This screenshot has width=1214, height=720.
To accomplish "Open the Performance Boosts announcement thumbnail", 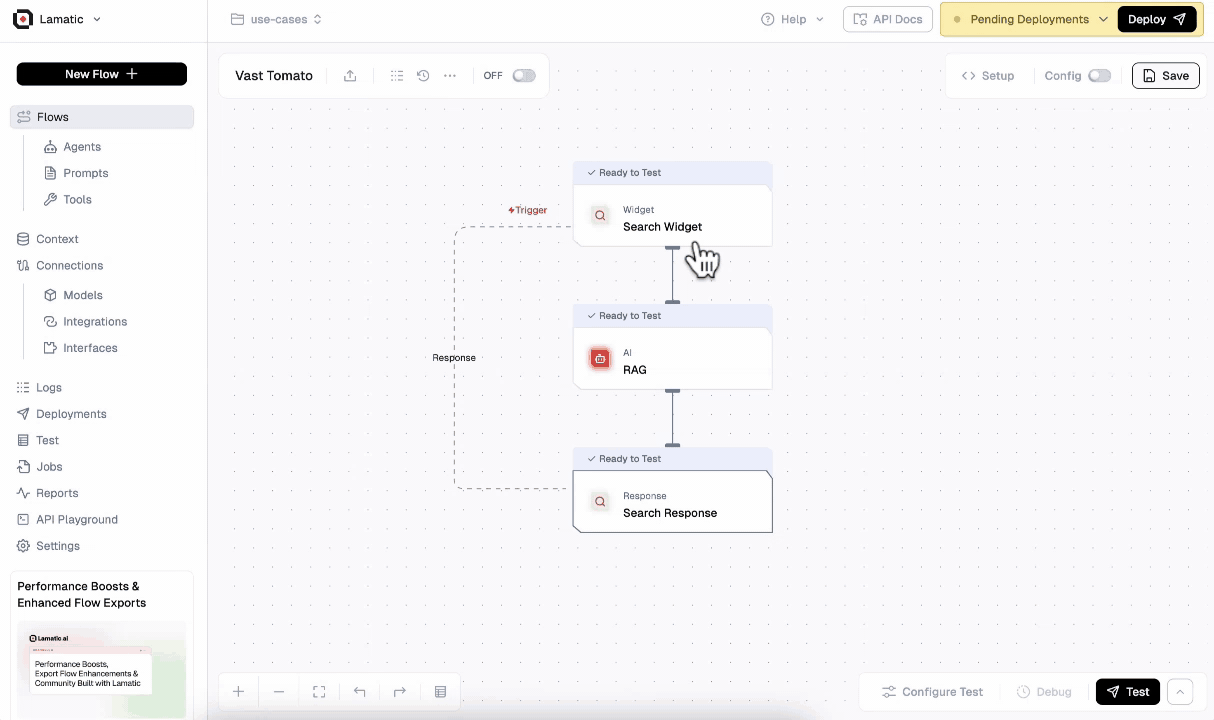I will pos(102,668).
